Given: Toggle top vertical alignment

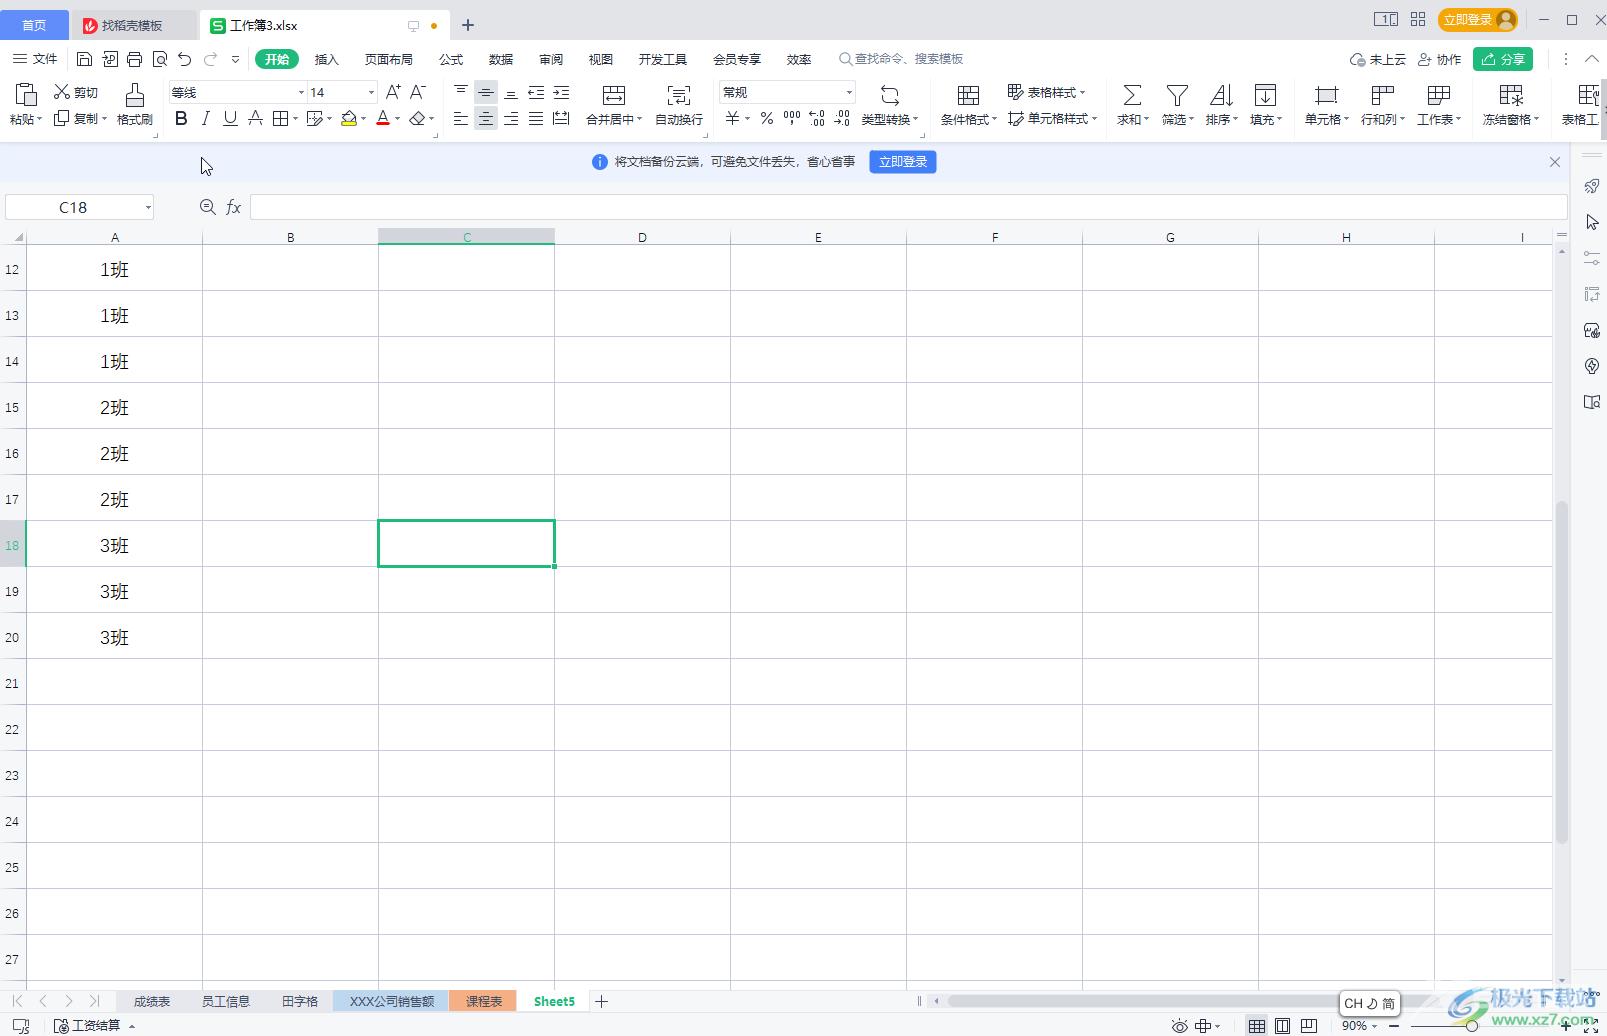Looking at the screenshot, I should (x=460, y=92).
